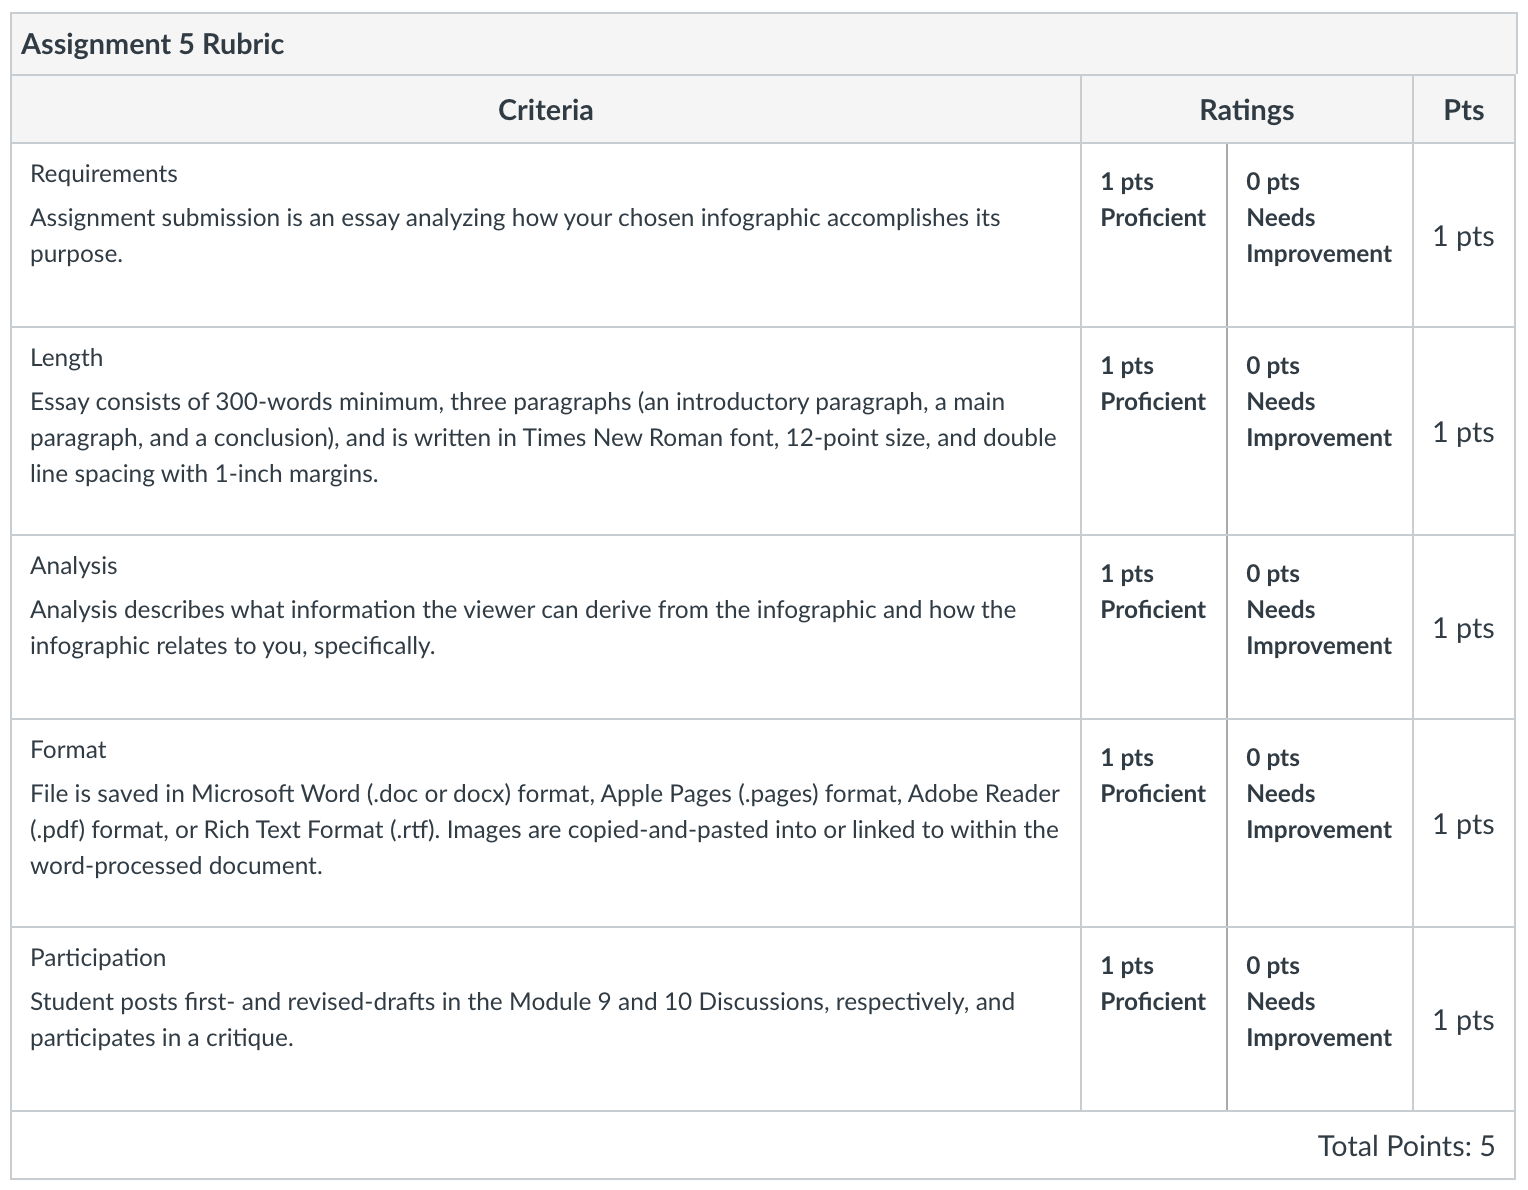Mark Analysis criterion as Needs Improvement

click(1320, 627)
